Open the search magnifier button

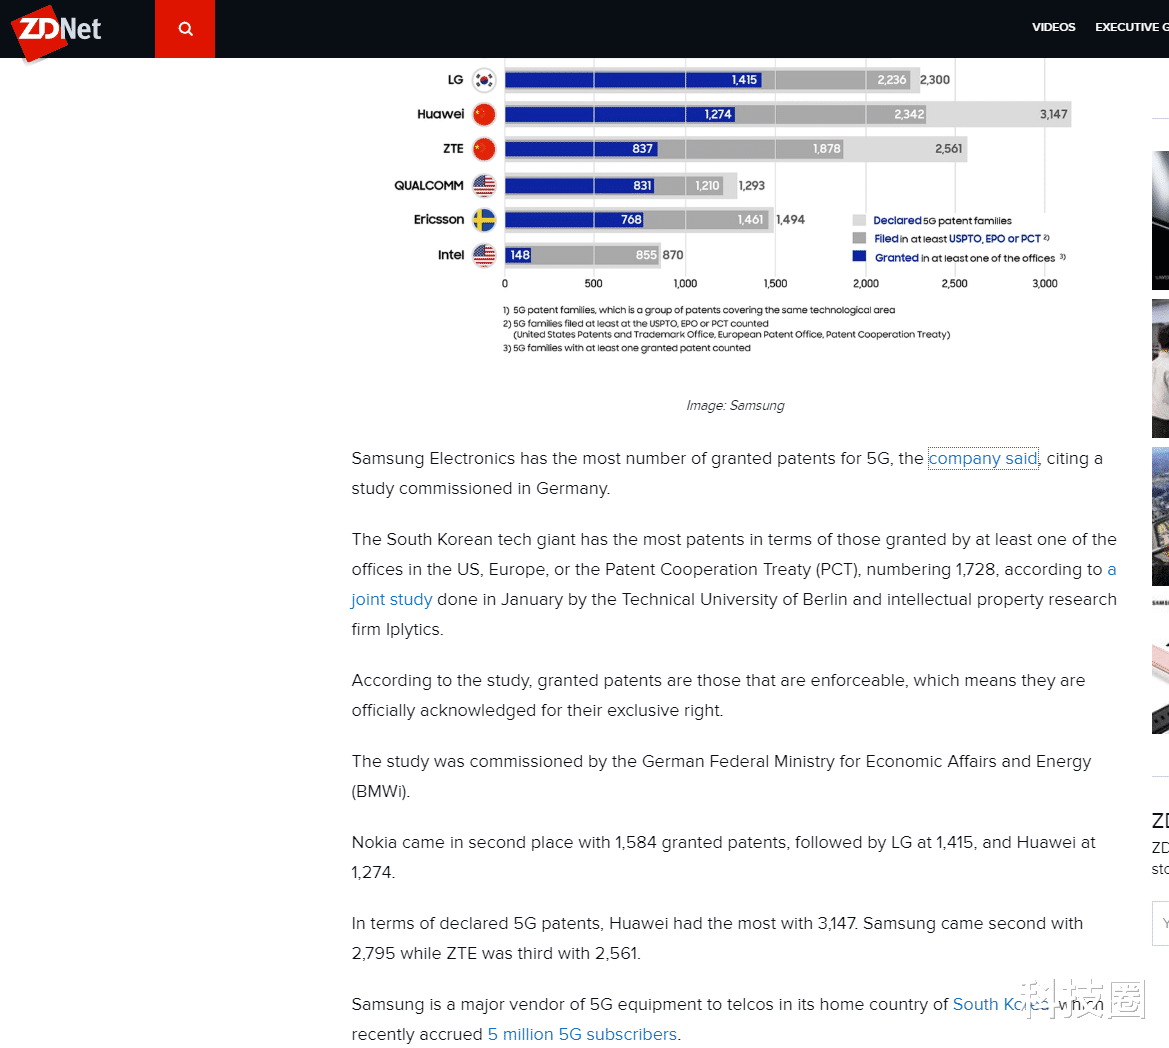(185, 29)
